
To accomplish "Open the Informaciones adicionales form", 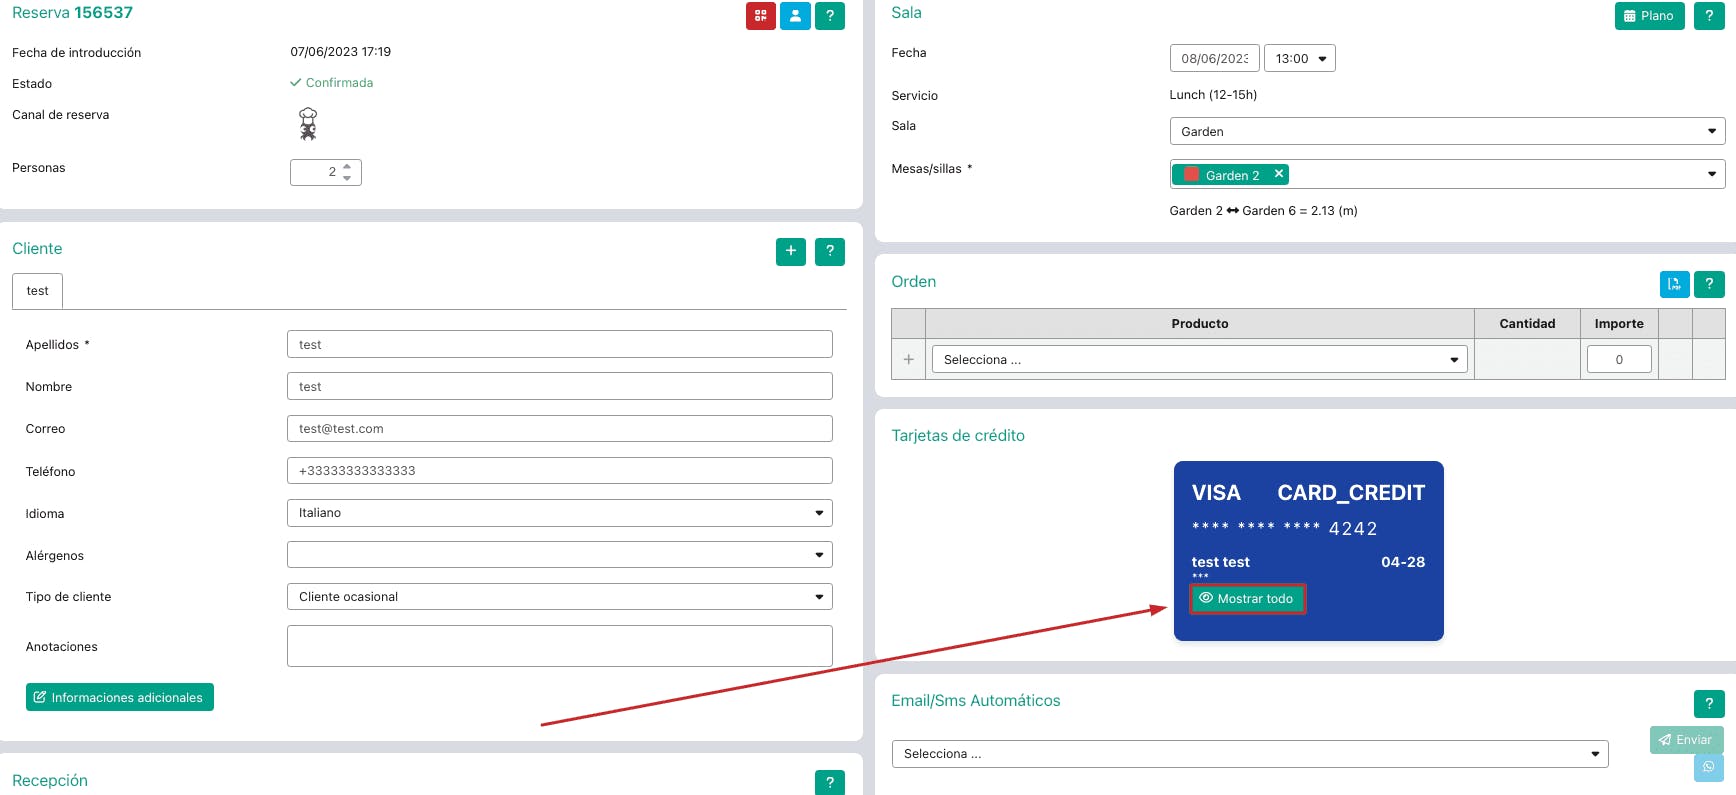I will (120, 697).
